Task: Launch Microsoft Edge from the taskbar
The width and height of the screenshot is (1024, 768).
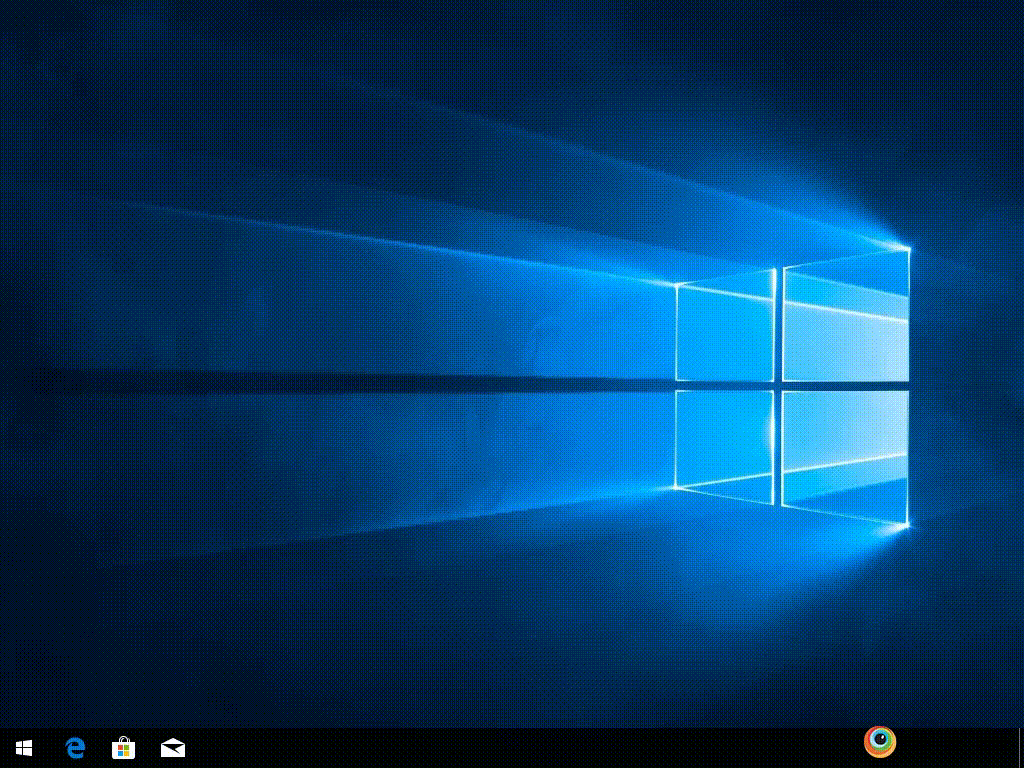Action: [75, 748]
